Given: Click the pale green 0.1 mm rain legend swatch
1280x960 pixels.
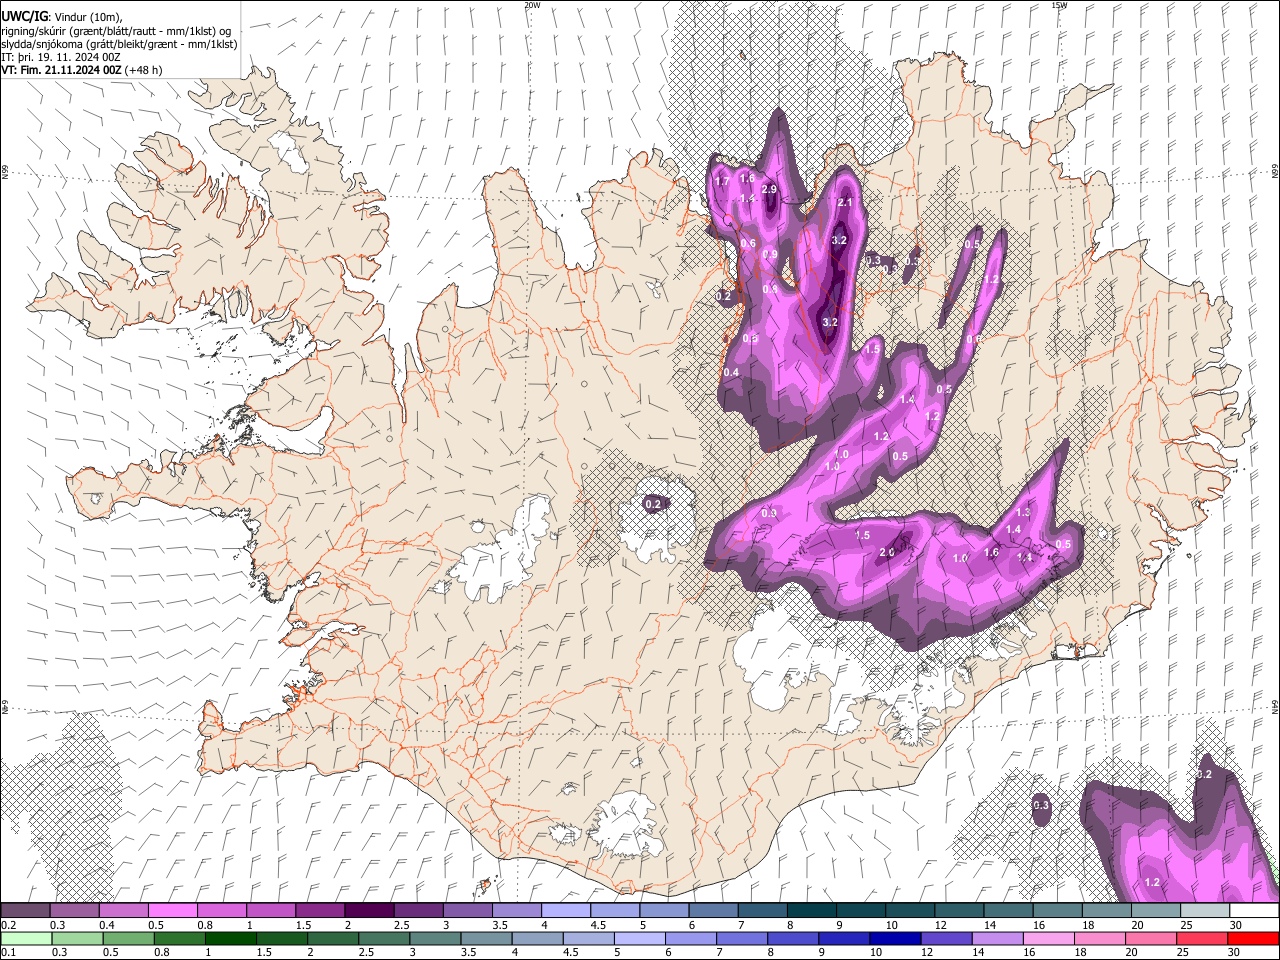Looking at the screenshot, I should point(25,938).
